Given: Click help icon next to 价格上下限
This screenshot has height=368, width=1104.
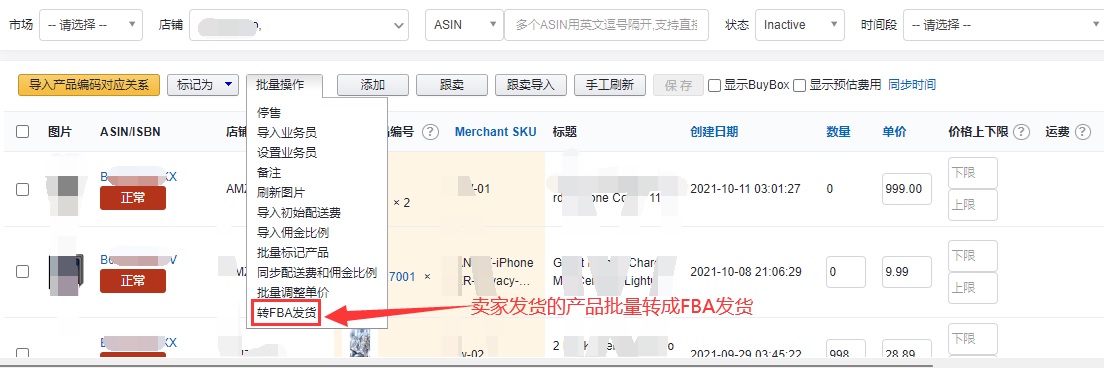Looking at the screenshot, I should pyautogui.click(x=1023, y=132).
